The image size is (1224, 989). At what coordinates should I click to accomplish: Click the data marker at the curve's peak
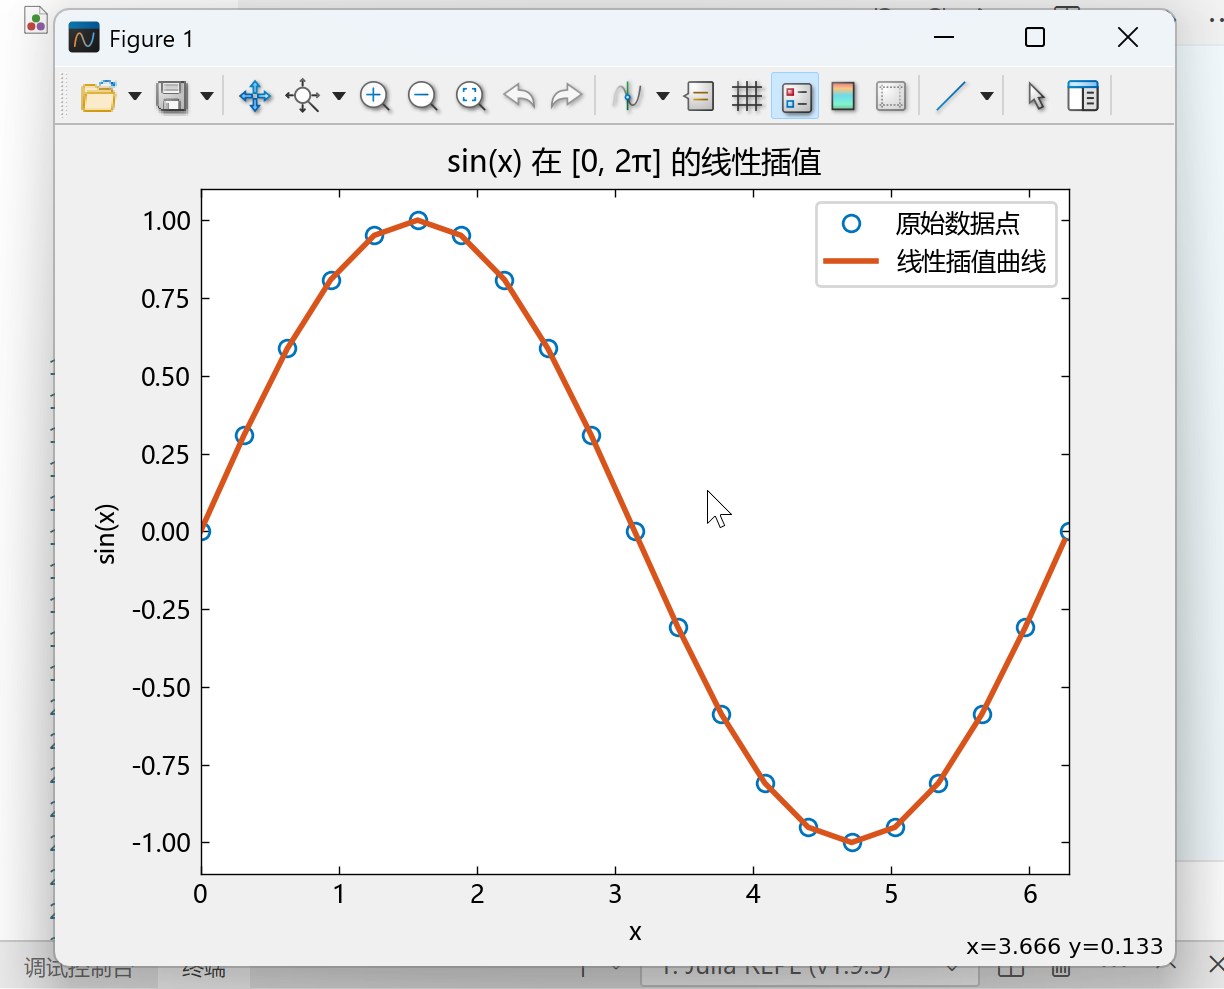click(x=418, y=221)
